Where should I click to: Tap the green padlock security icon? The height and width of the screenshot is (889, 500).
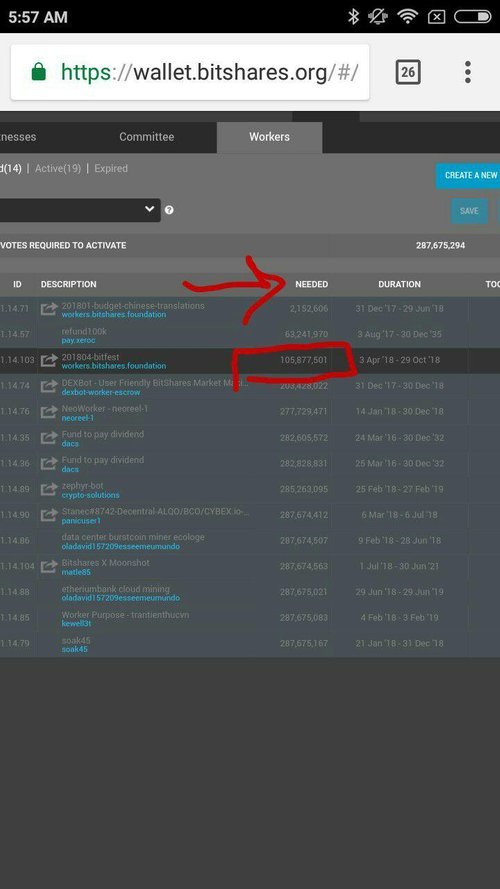(x=39, y=72)
